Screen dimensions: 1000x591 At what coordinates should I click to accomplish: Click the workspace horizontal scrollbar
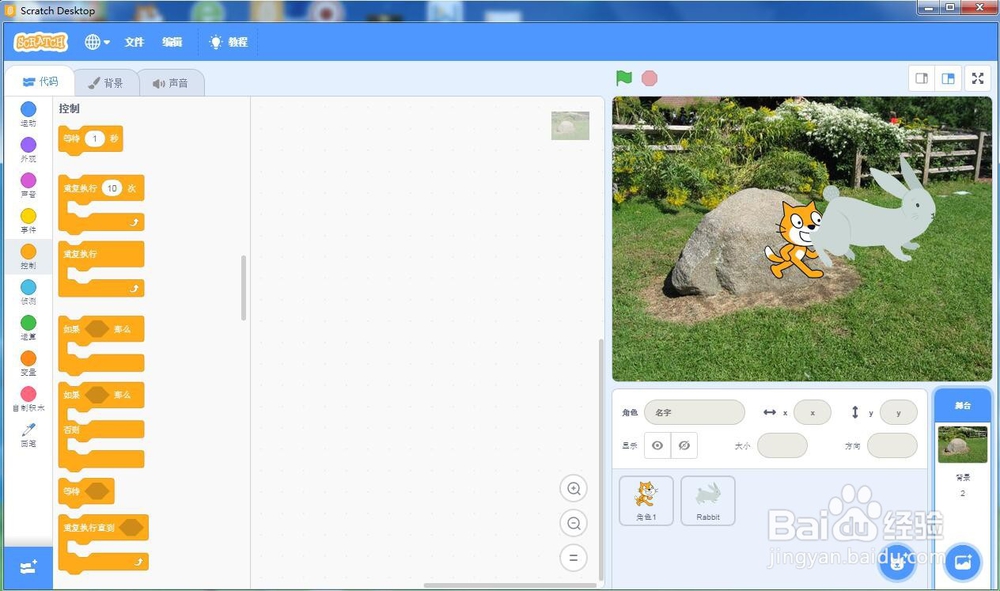[510, 585]
